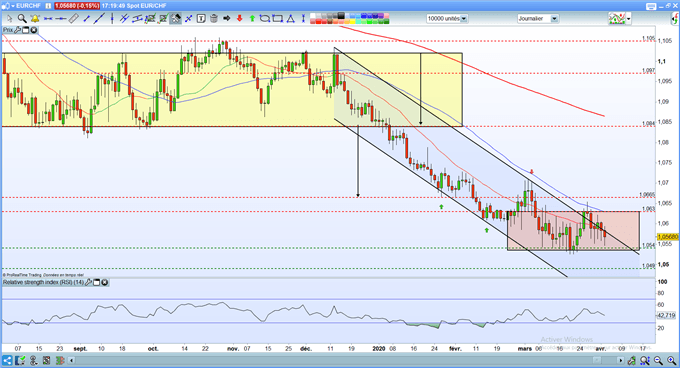Expand the chart style dropdown arrow
This screenshot has height=368, width=680.
pyautogui.click(x=628, y=19)
